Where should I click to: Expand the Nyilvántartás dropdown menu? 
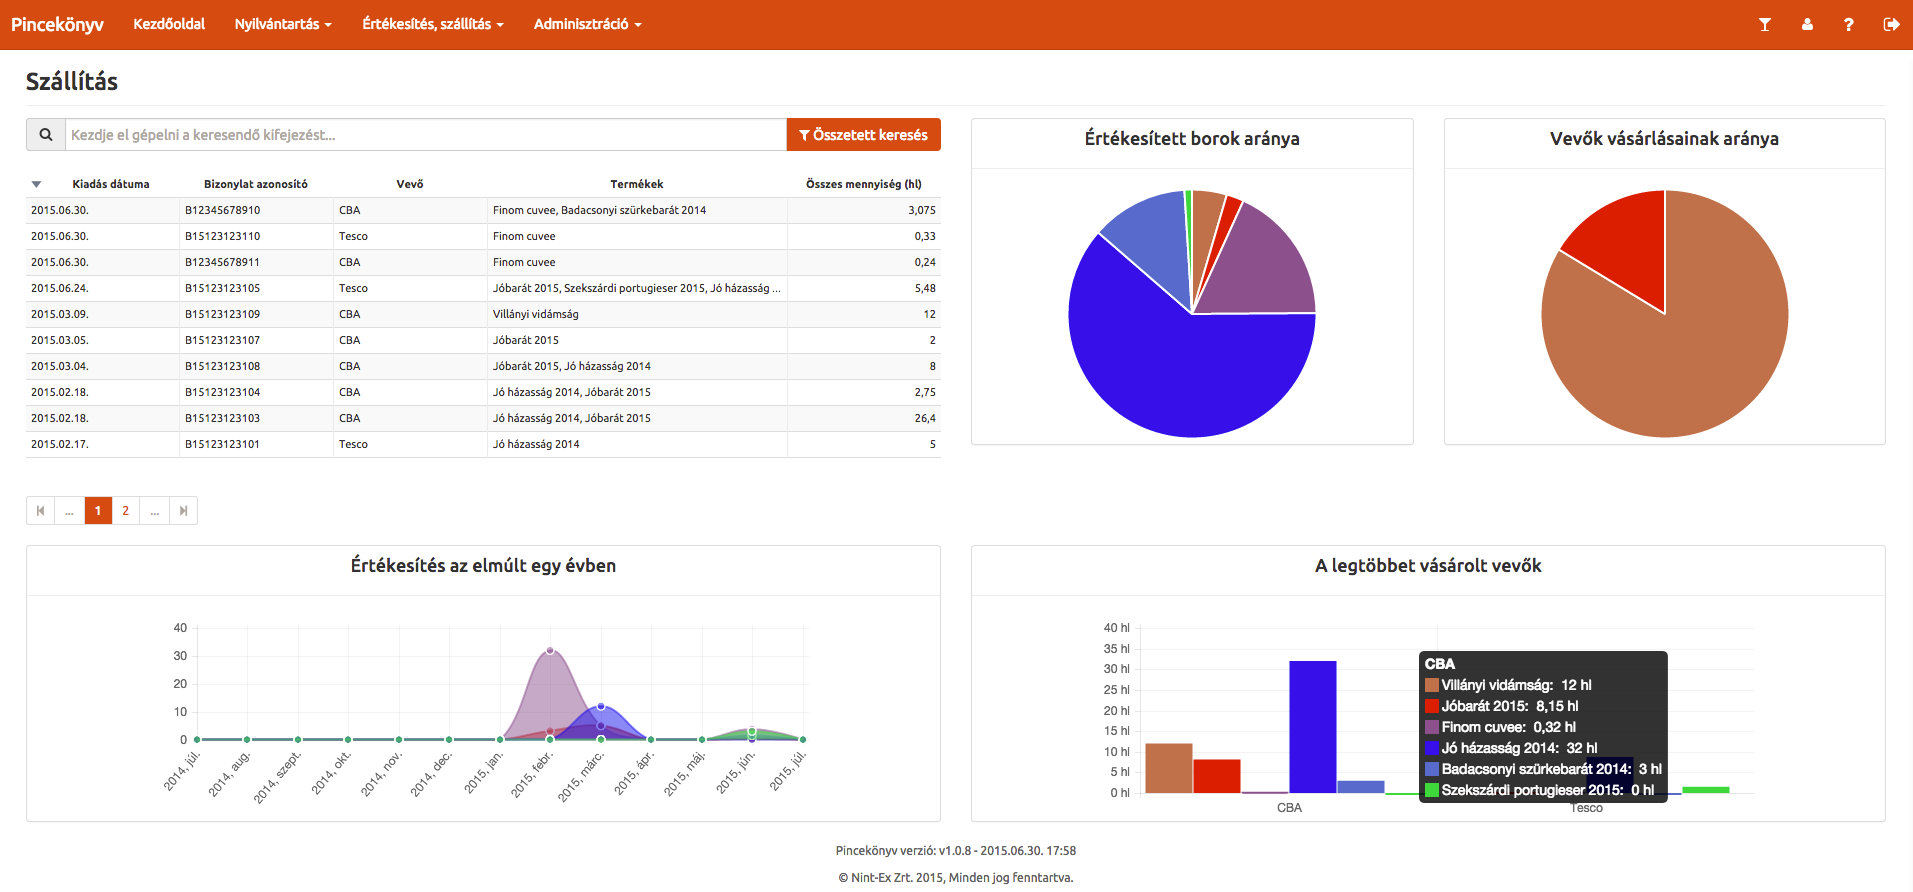[x=283, y=24]
